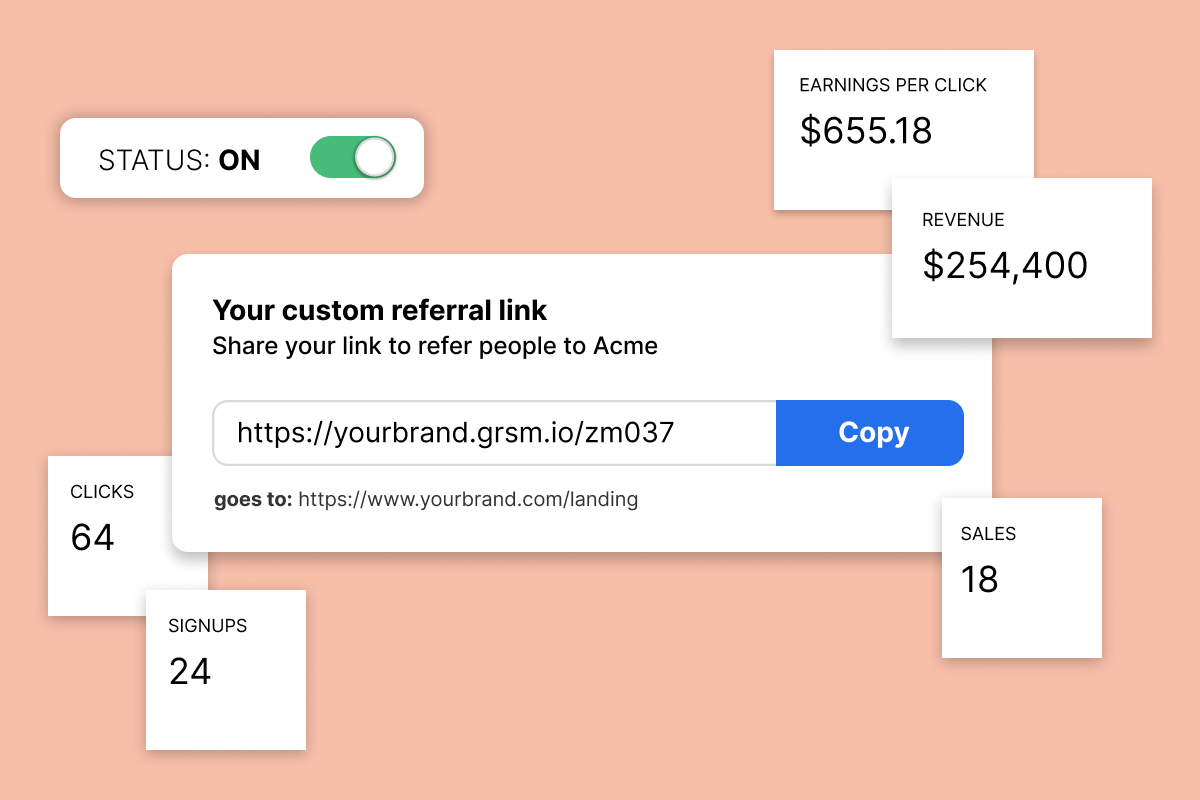This screenshot has width=1200, height=800.
Task: Open the https://www.yourbrand.com/landing destination link
Action: pyautogui.click(x=468, y=499)
